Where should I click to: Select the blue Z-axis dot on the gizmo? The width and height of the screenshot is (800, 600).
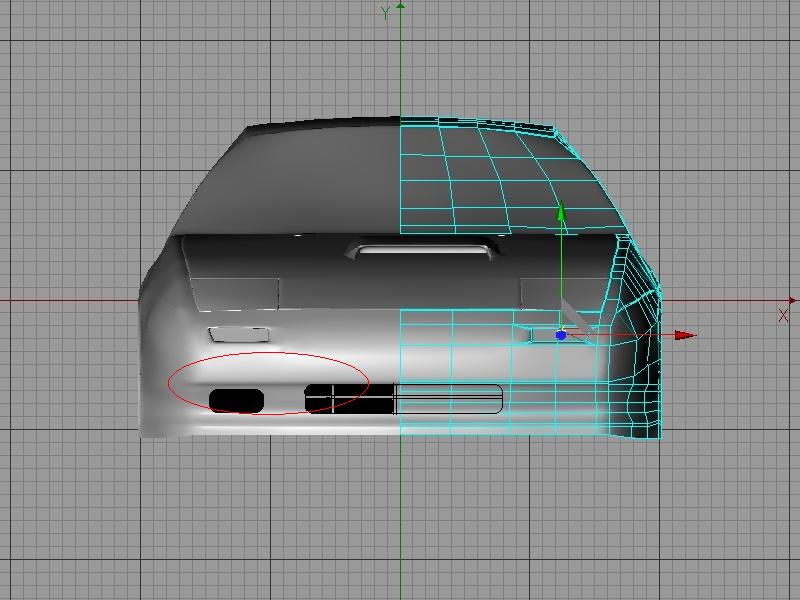(x=561, y=335)
